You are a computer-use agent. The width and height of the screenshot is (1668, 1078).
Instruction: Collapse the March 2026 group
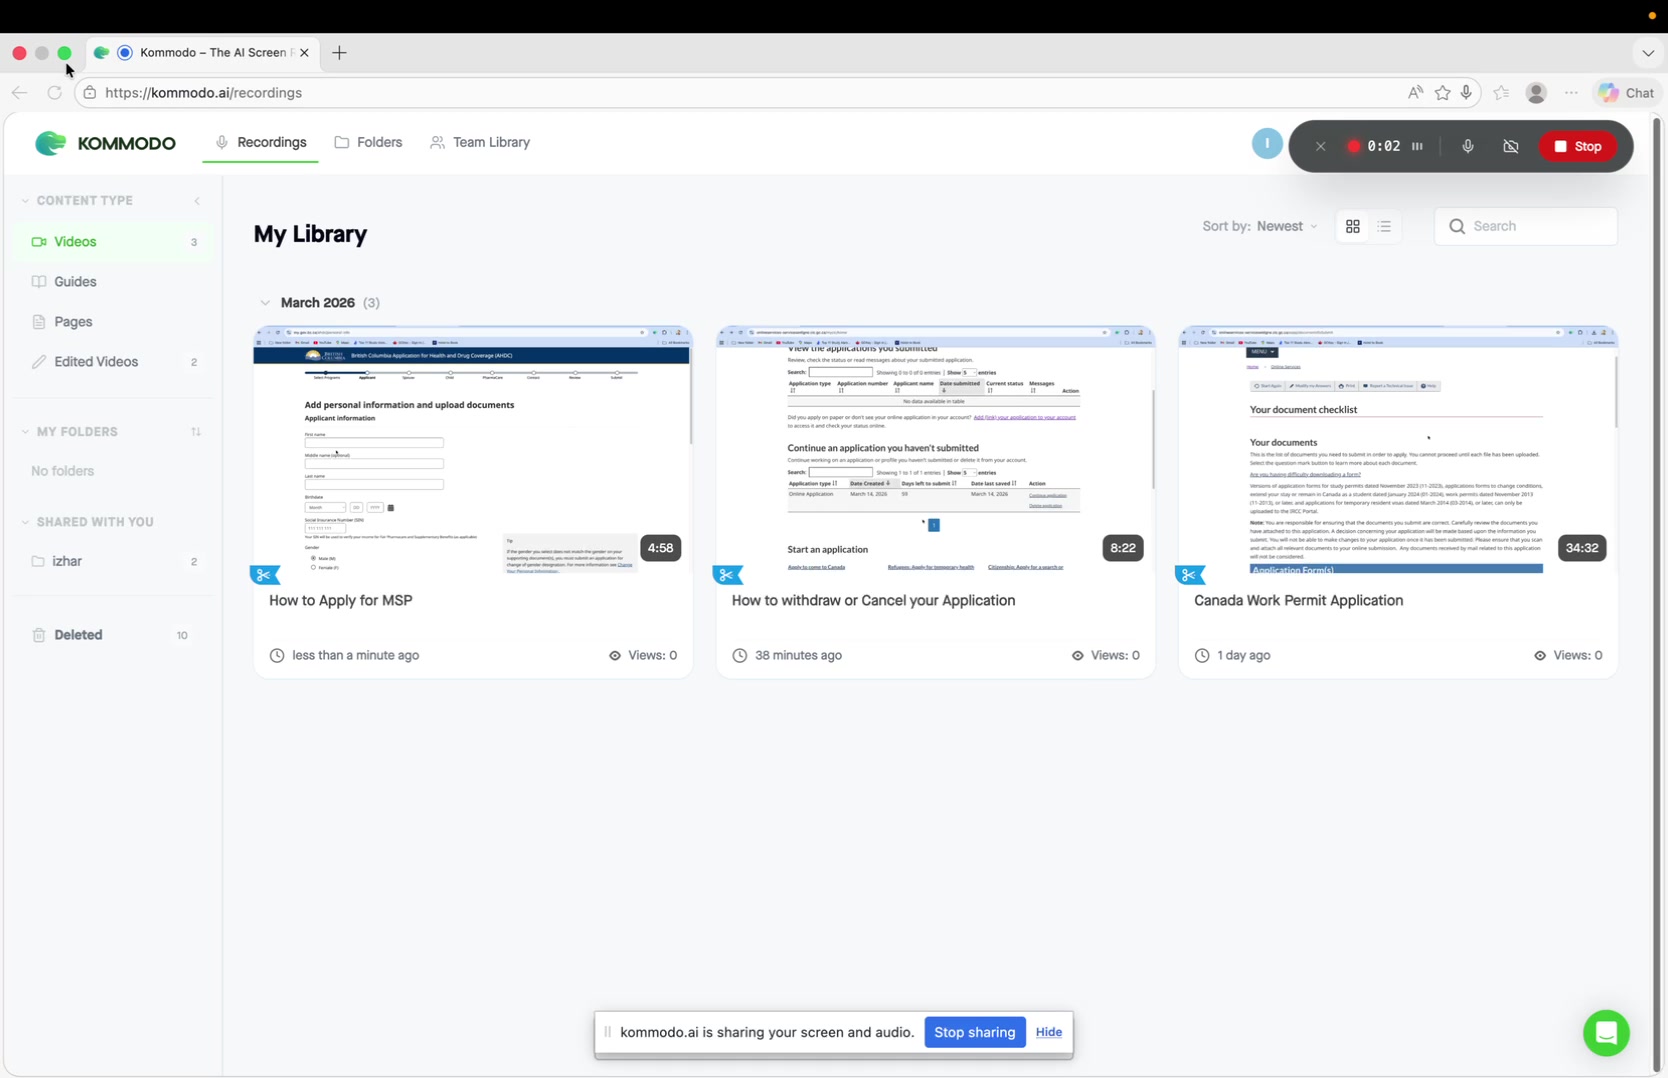coord(265,303)
